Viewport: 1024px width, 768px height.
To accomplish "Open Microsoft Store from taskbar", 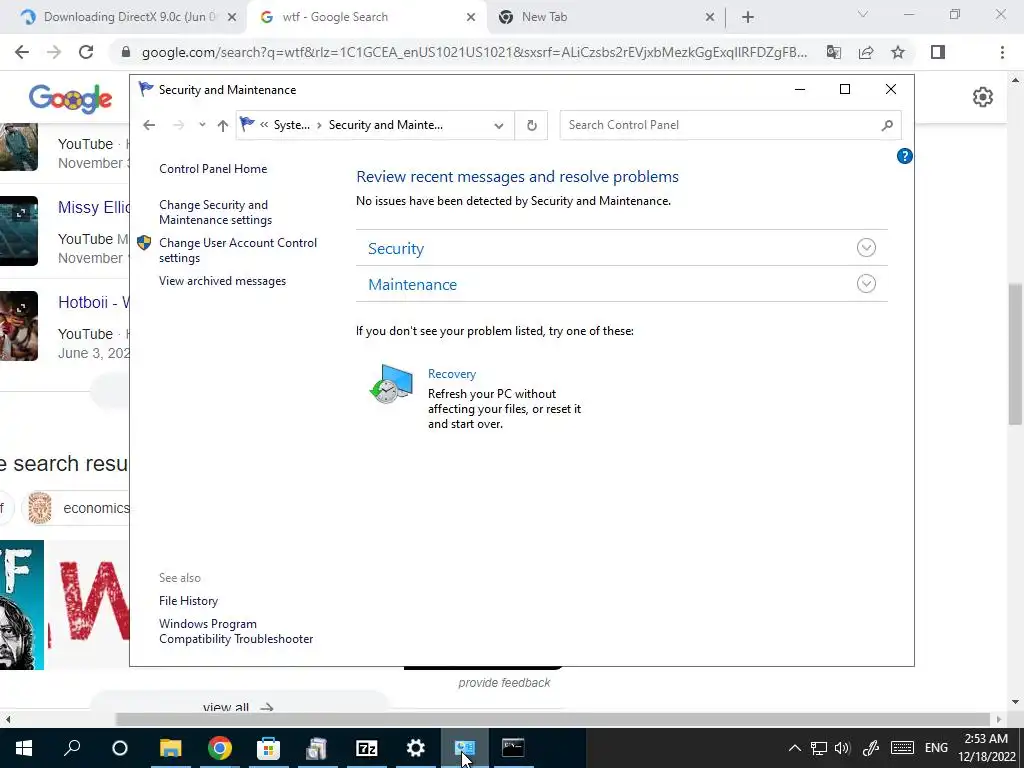I will (x=268, y=748).
